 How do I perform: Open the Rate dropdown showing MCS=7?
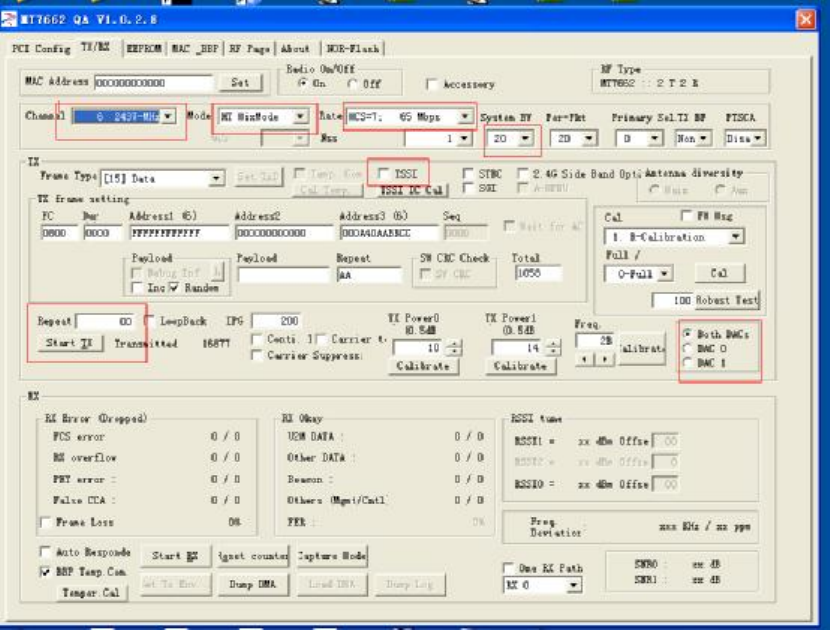(x=465, y=116)
